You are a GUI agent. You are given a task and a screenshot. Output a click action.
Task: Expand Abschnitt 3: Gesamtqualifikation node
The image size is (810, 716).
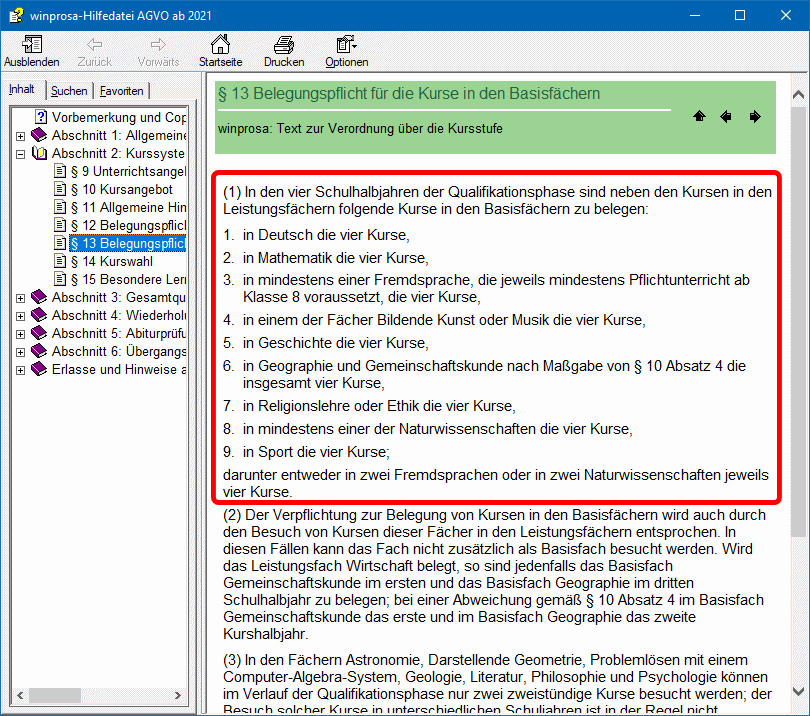pos(21,298)
